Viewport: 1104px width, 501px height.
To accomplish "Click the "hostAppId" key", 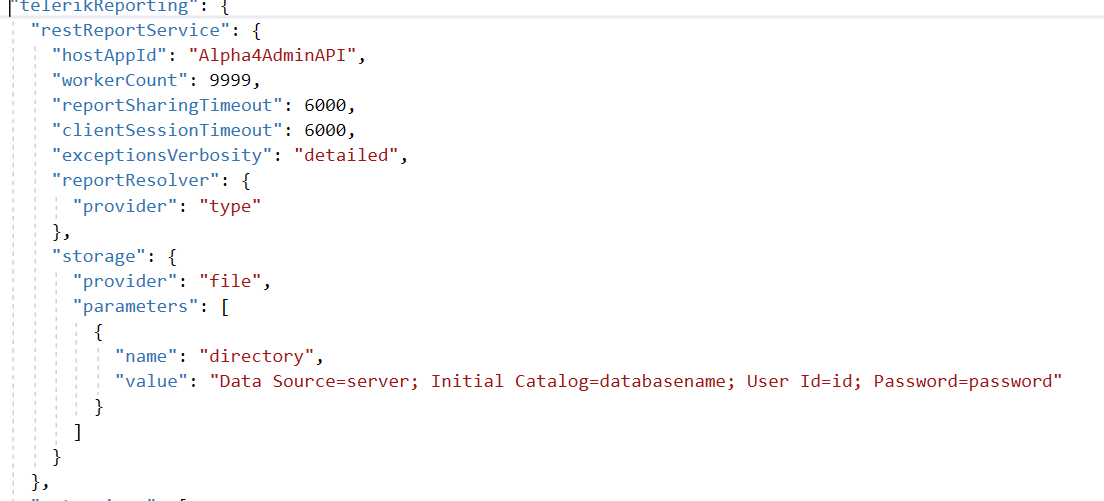I will click(x=111, y=56).
